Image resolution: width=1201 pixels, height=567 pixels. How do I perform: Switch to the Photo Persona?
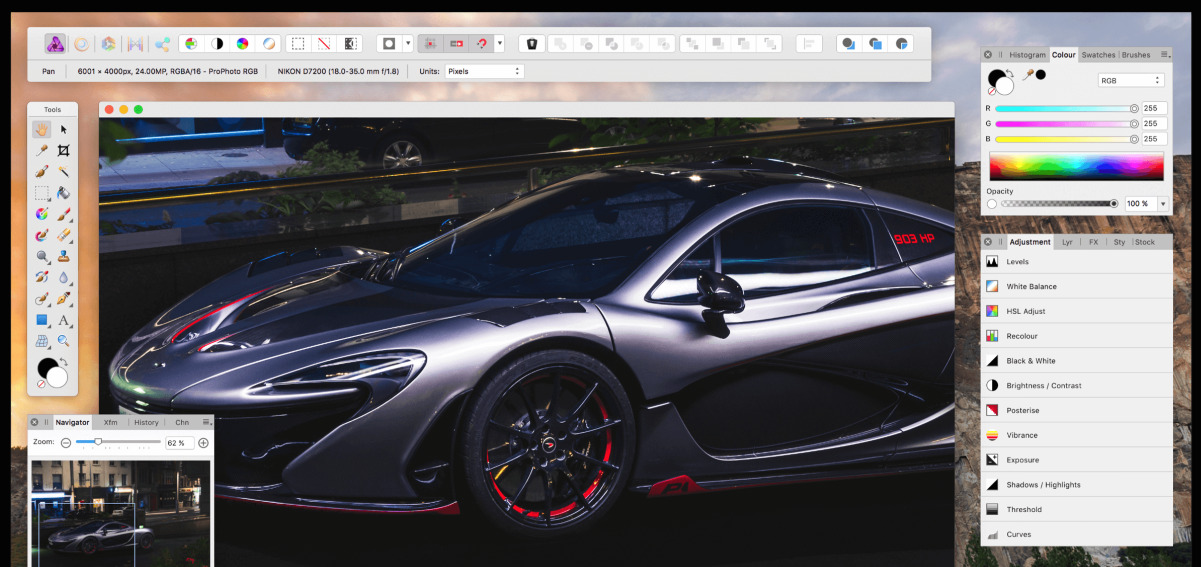[x=56, y=44]
